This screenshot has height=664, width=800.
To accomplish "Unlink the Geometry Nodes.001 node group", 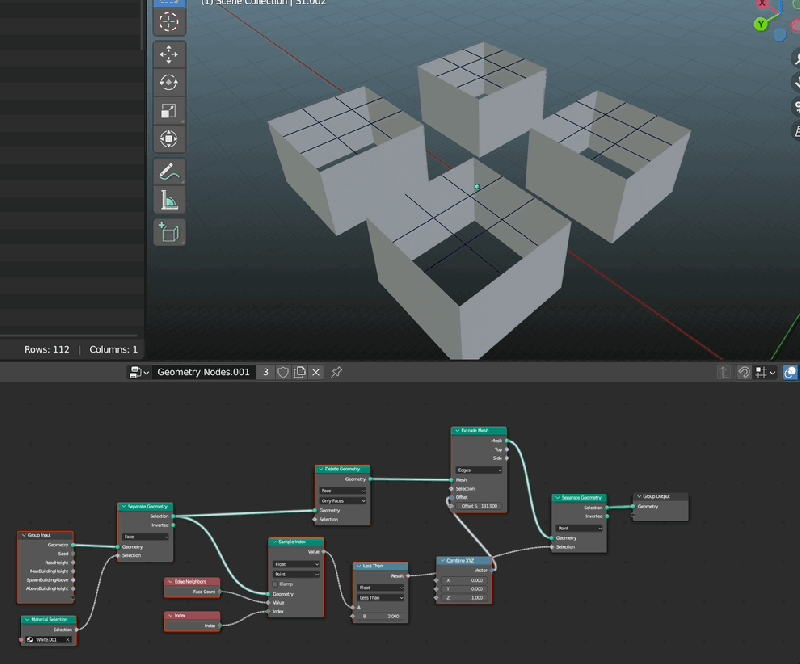I will pos(315,372).
